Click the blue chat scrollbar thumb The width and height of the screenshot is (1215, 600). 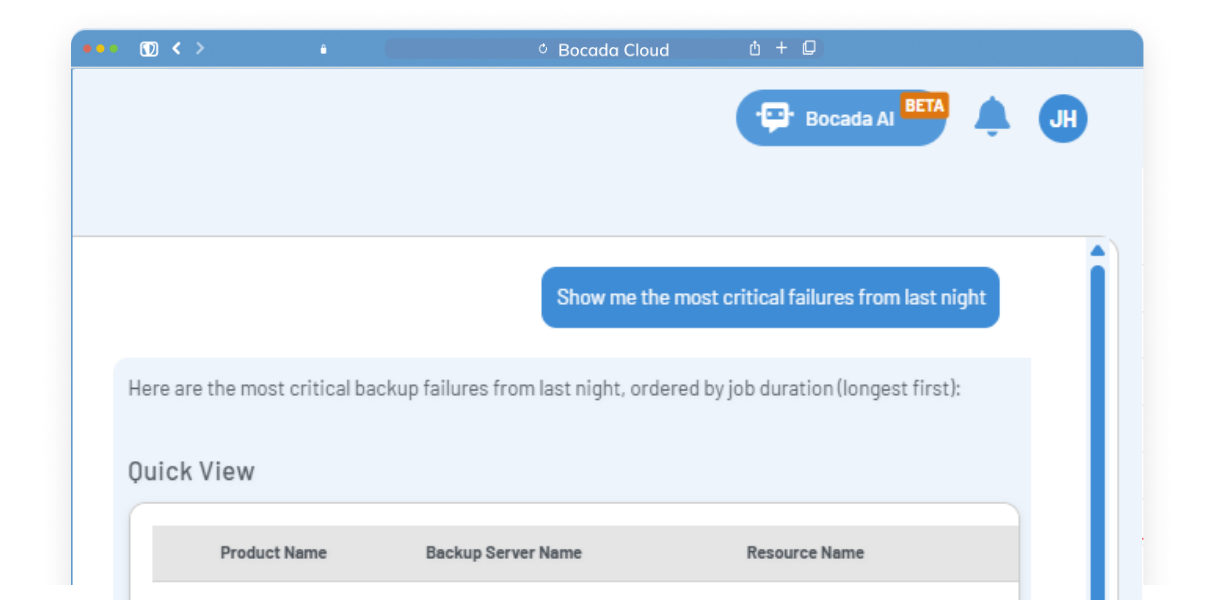1097,420
